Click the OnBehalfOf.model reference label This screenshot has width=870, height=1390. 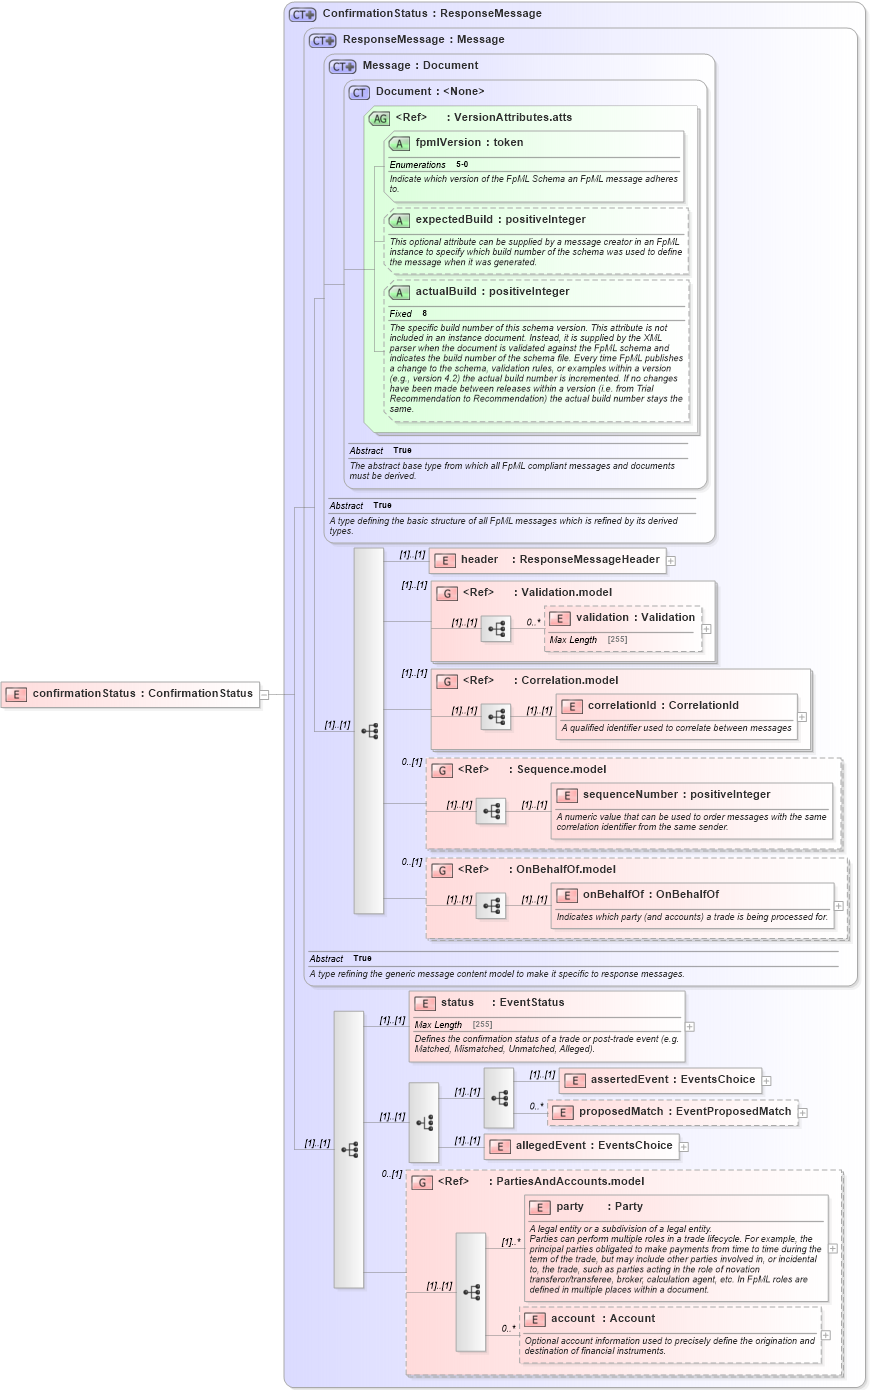pos(566,870)
